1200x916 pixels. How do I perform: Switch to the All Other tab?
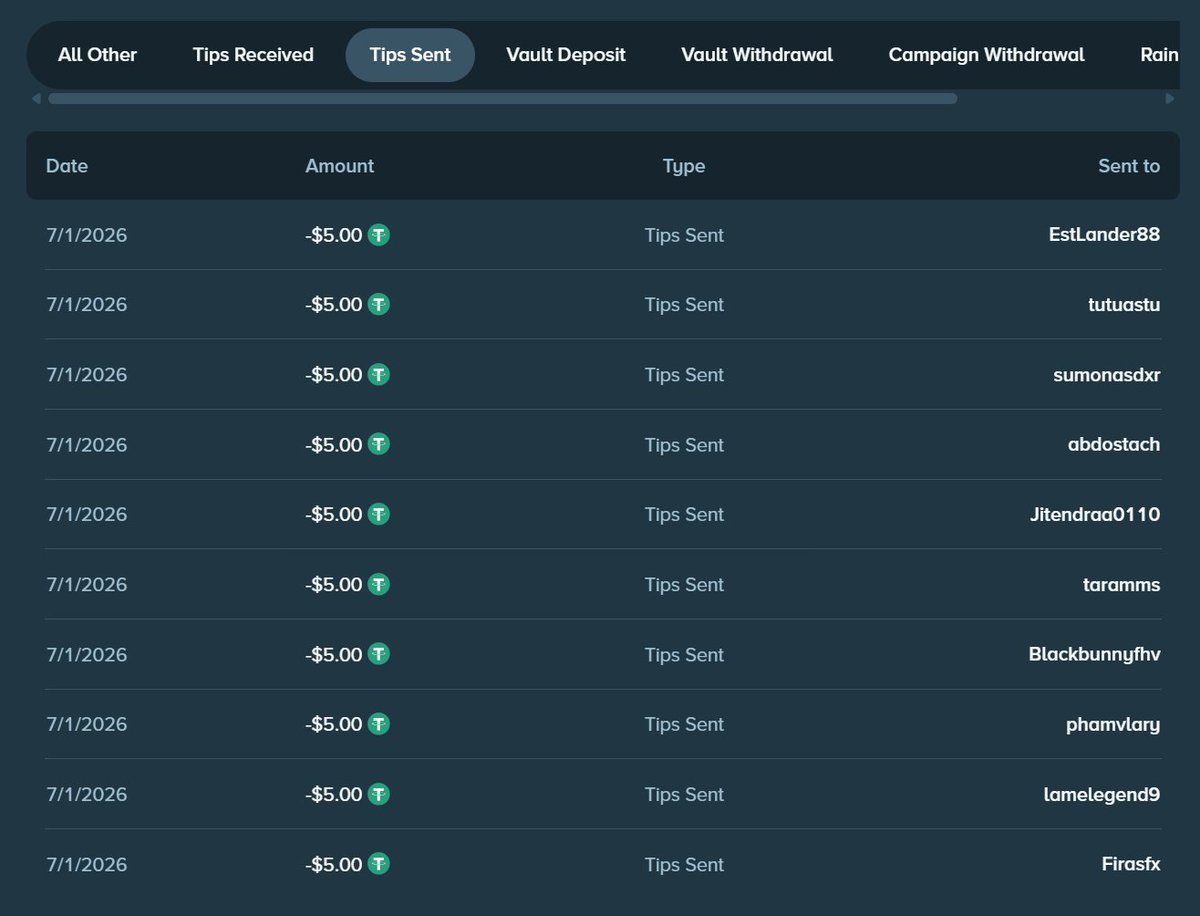pos(97,55)
